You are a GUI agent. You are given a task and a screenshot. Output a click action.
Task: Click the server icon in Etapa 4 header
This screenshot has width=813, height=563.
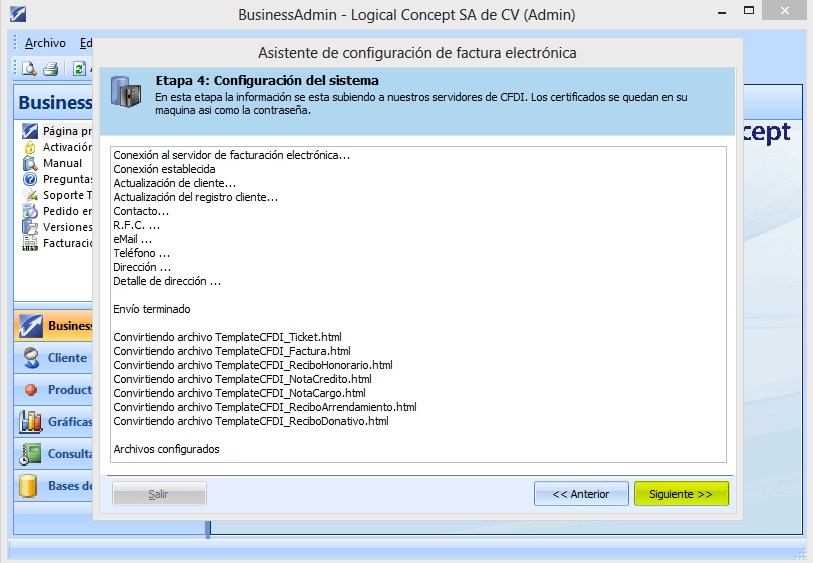pyautogui.click(x=126, y=92)
